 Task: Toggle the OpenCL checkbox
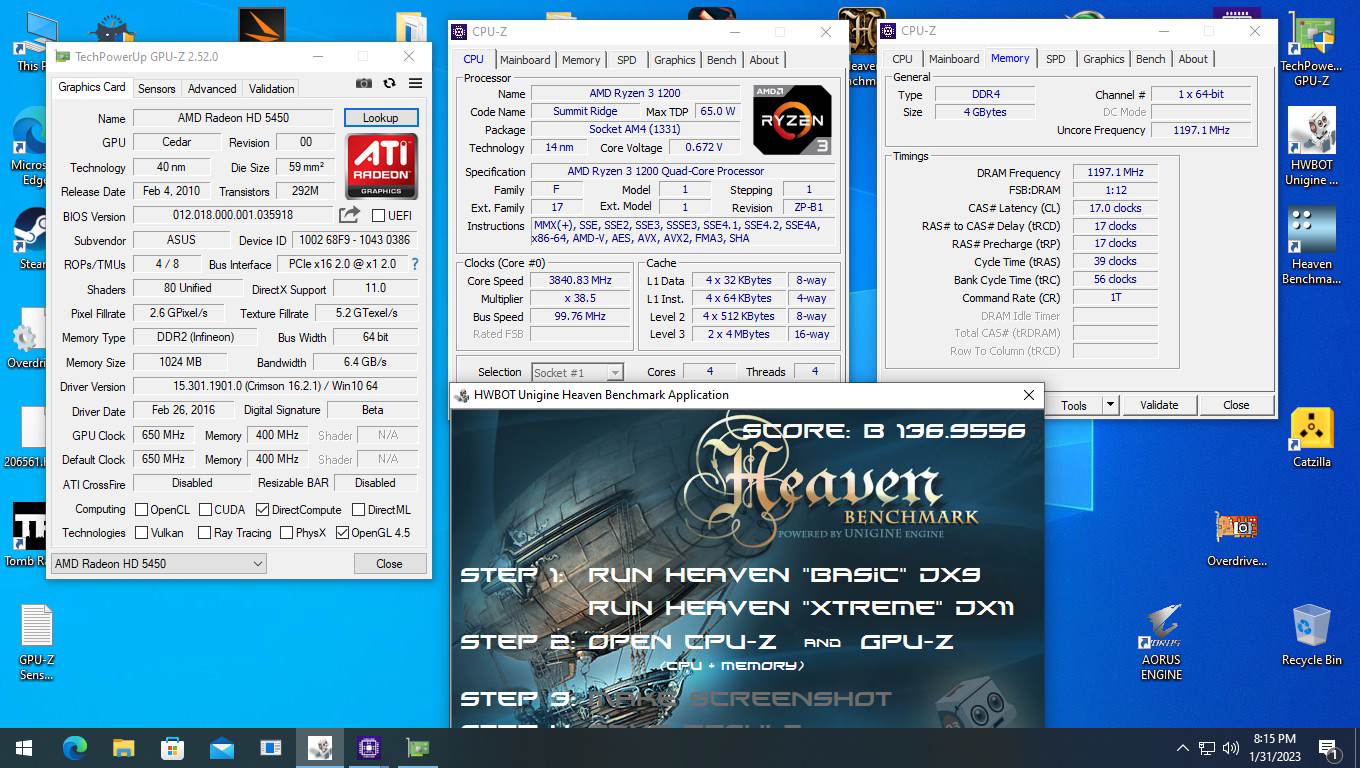pos(141,509)
